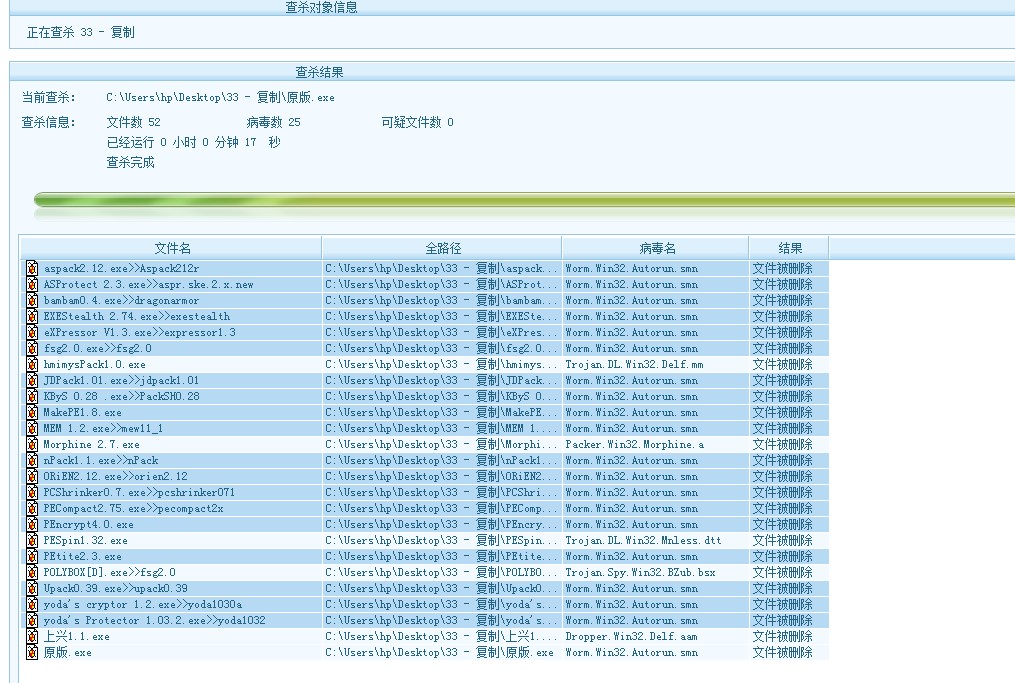This screenshot has height=683, width=1015.
Task: Sort results by the 结果 column header
Action: pos(789,248)
